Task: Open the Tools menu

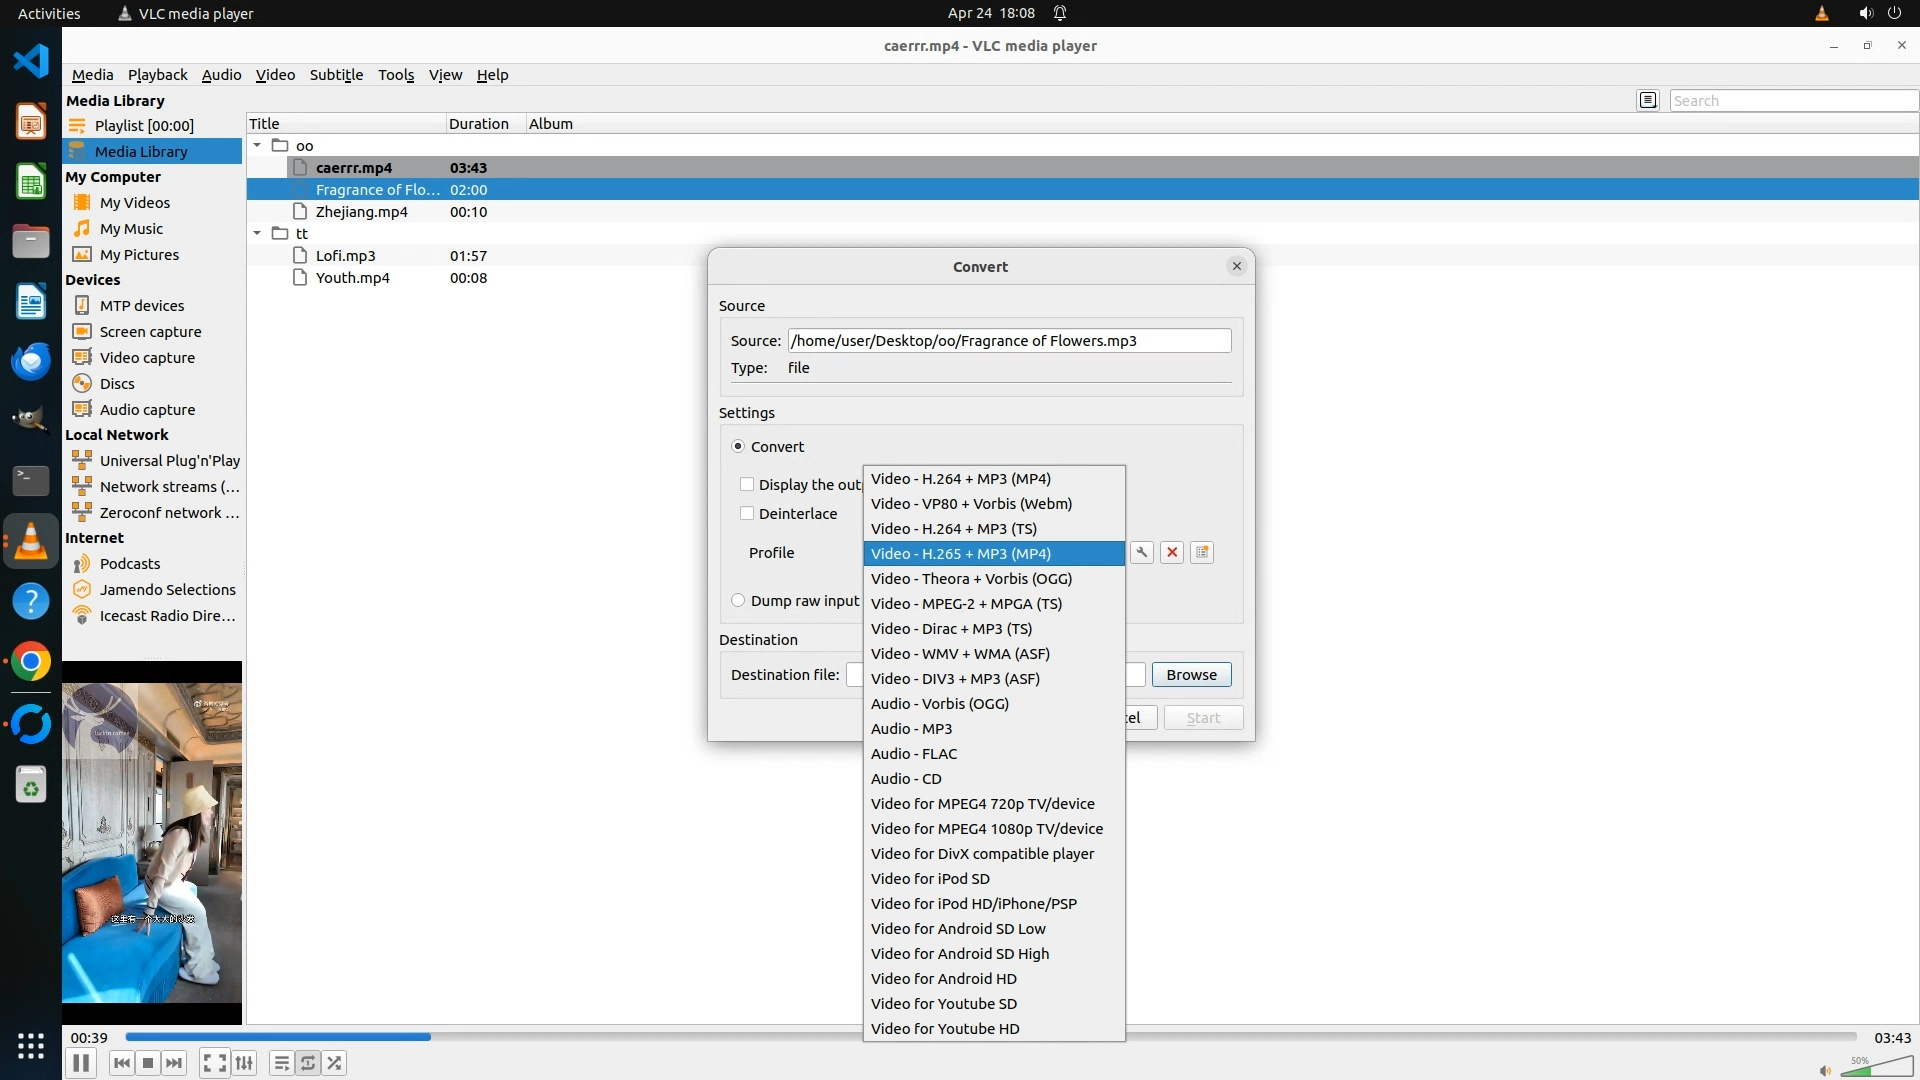Action: point(395,75)
